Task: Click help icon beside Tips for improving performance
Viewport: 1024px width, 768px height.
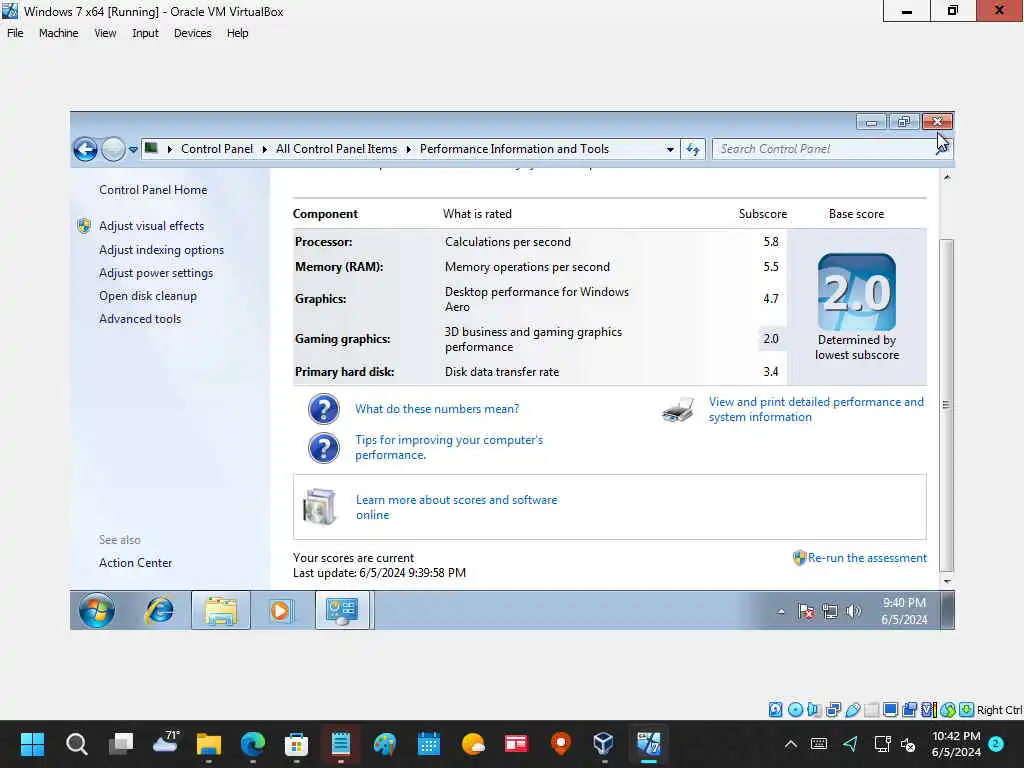Action: coord(324,448)
